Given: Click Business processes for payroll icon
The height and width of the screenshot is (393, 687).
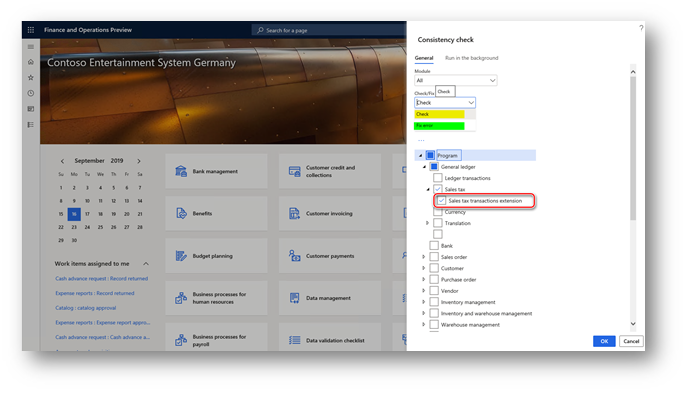Looking at the screenshot, I should [181, 340].
